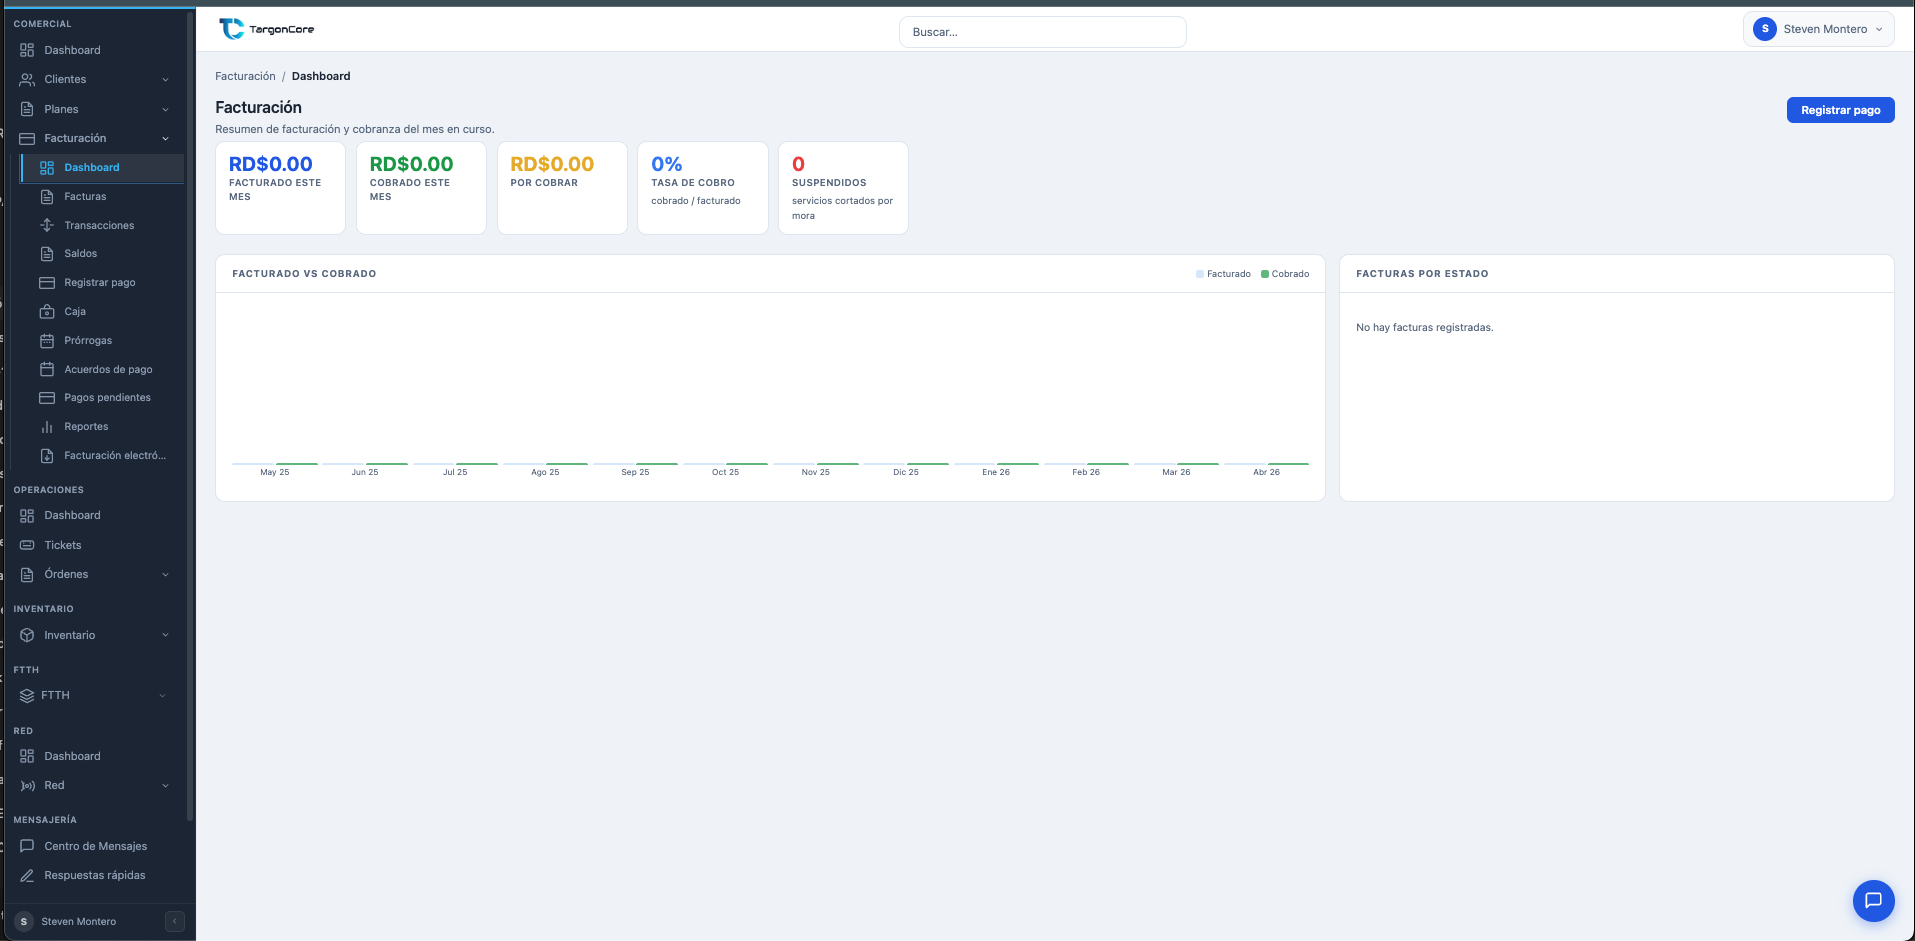Click the Tickets icon
Screen dimensions: 1915x941
[27, 545]
